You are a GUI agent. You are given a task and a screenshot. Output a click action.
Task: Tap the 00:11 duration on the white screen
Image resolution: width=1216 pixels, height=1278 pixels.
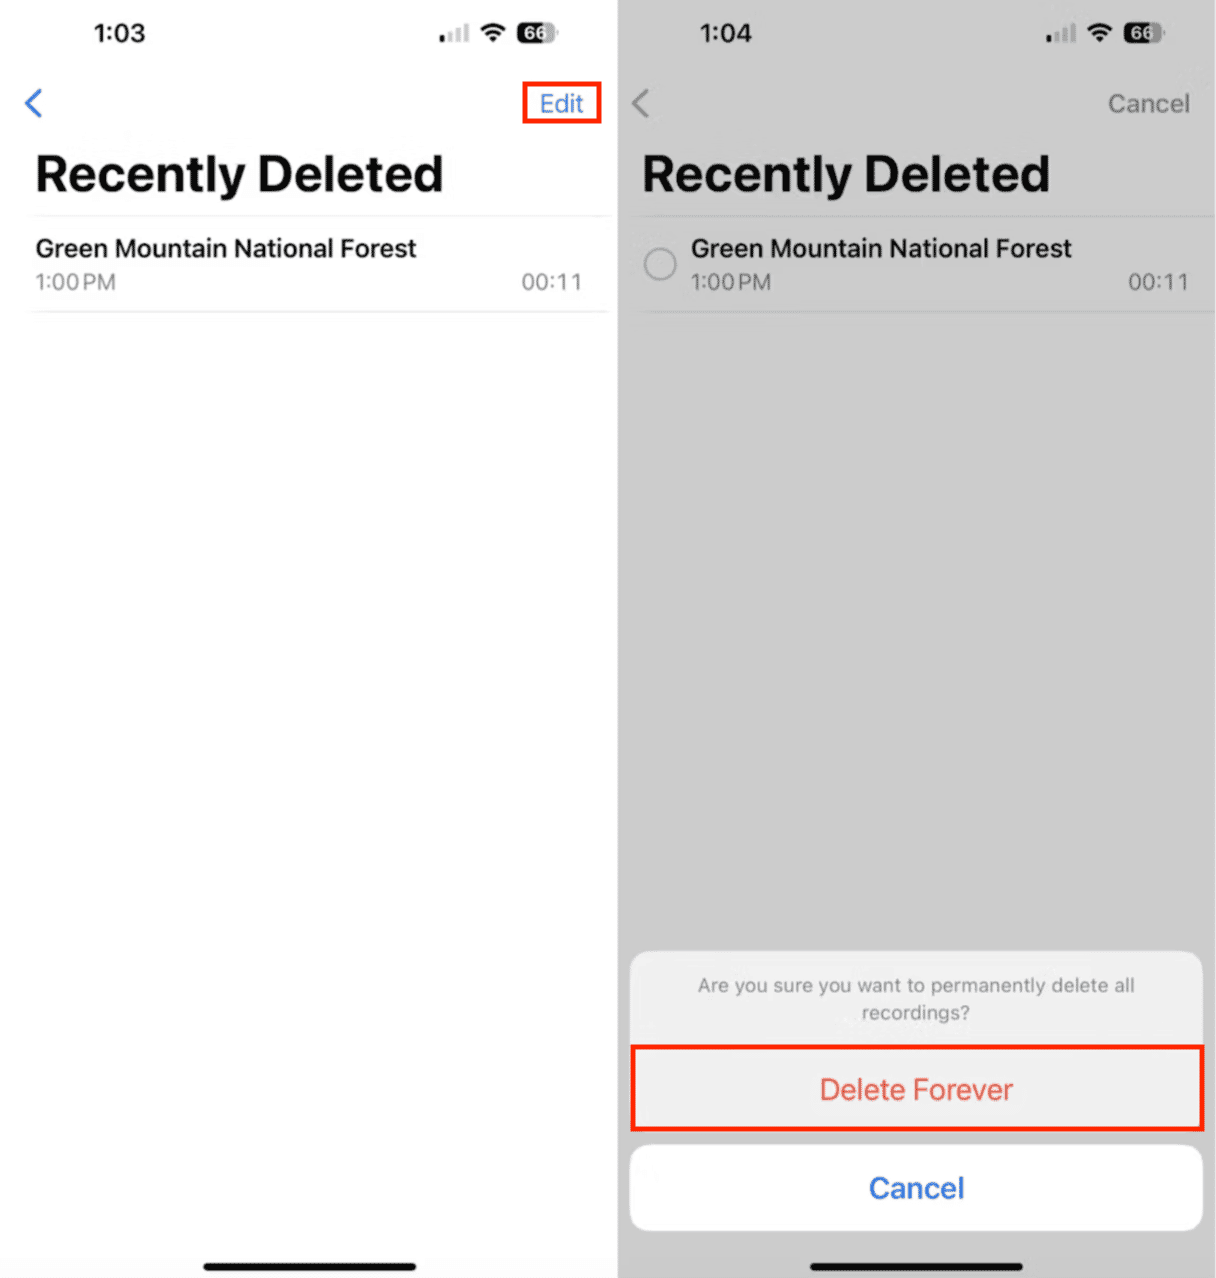pyautogui.click(x=551, y=282)
